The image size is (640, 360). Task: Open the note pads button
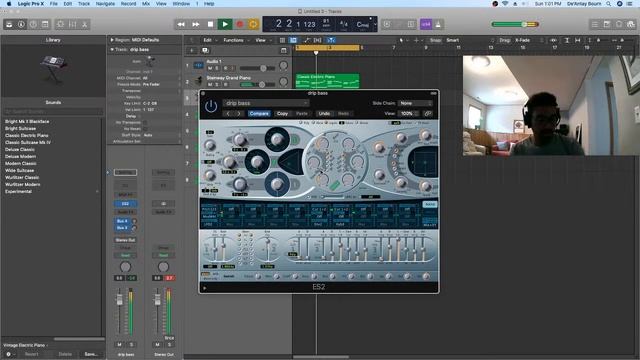click(607, 24)
